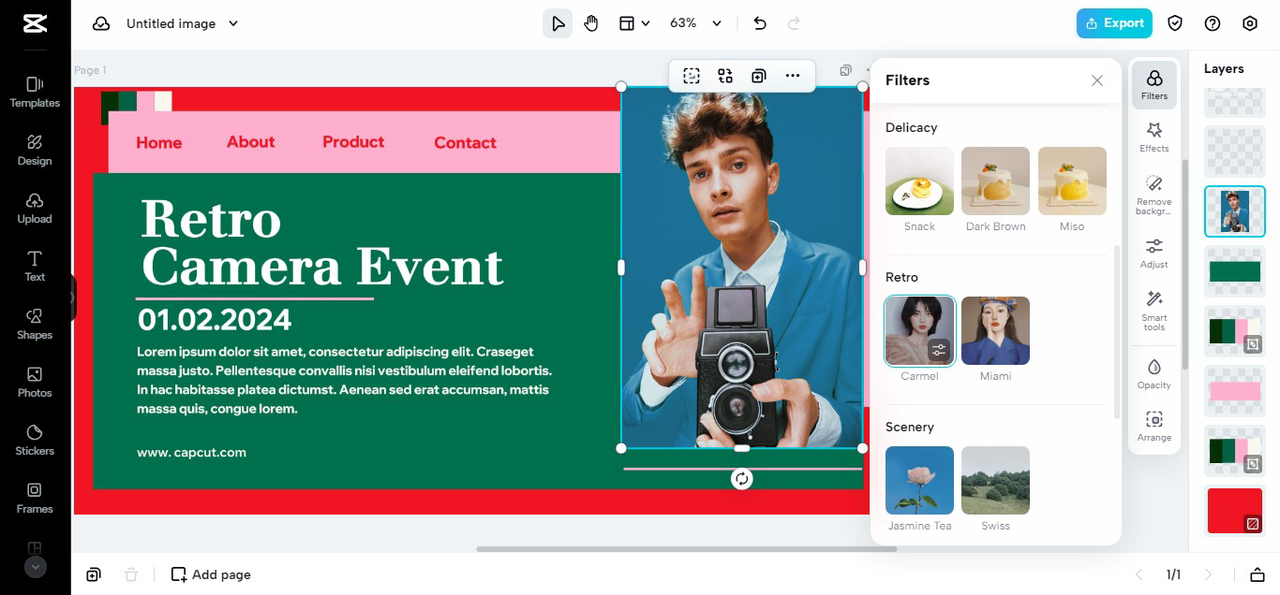
Task: Apply the Miami retro filter
Action: pyautogui.click(x=996, y=331)
